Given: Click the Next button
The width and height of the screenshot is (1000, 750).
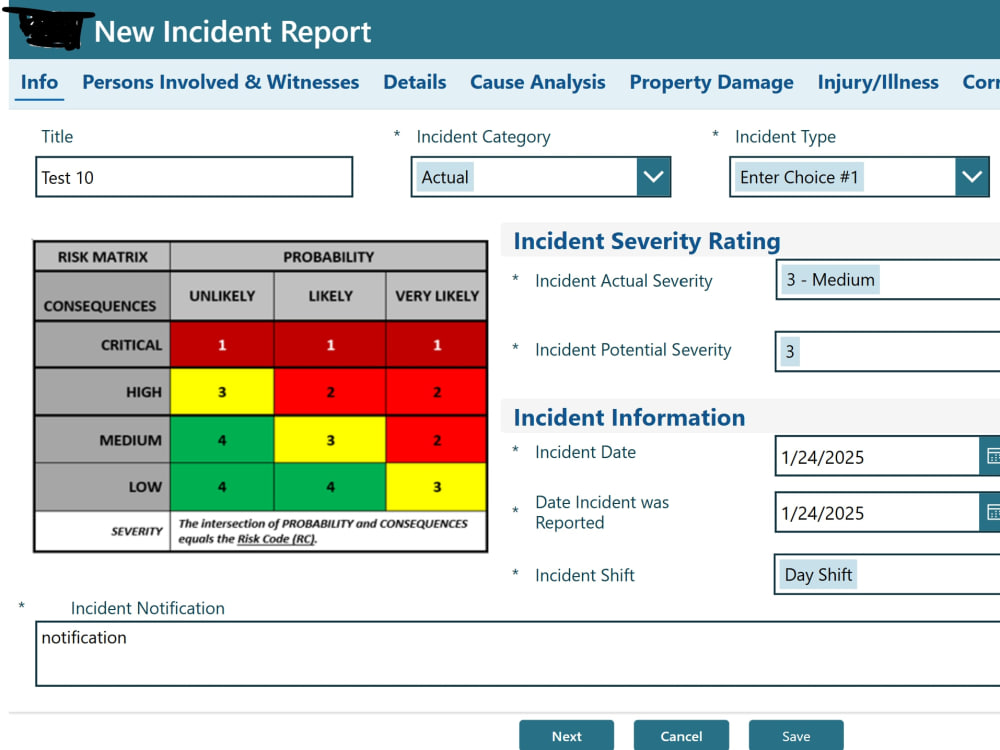Looking at the screenshot, I should [x=566, y=736].
